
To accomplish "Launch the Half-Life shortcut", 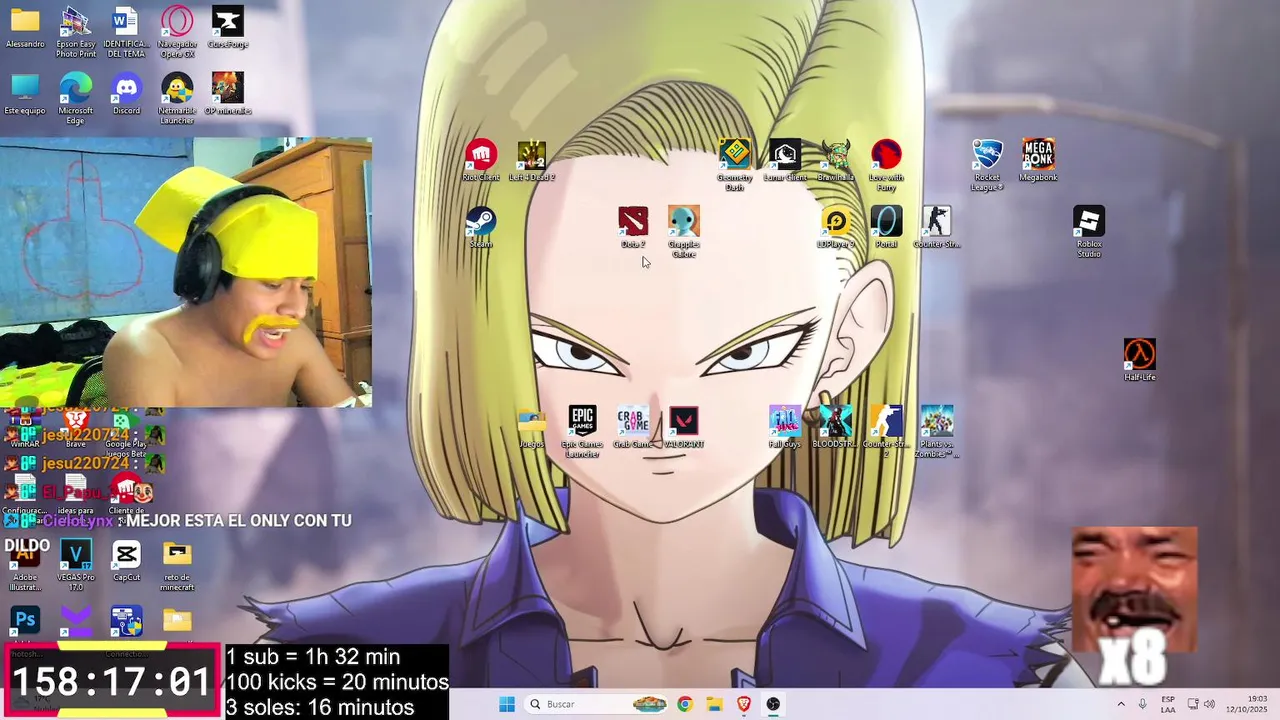I will [x=1140, y=360].
